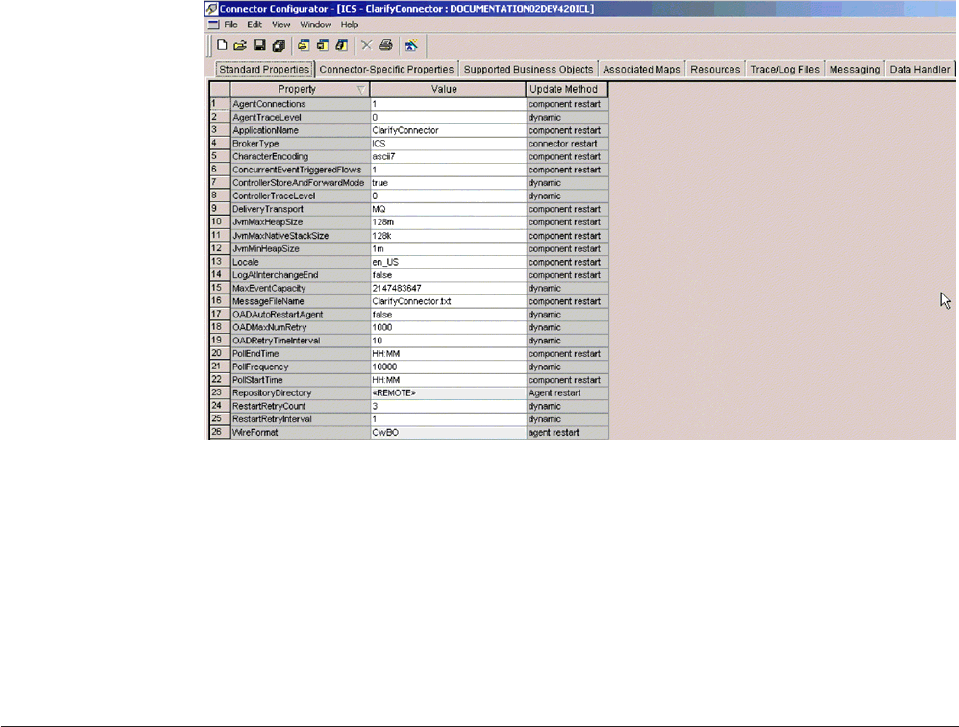This screenshot has height=727, width=959.
Task: Click the Property column sort arrow
Action: pyautogui.click(x=361, y=90)
